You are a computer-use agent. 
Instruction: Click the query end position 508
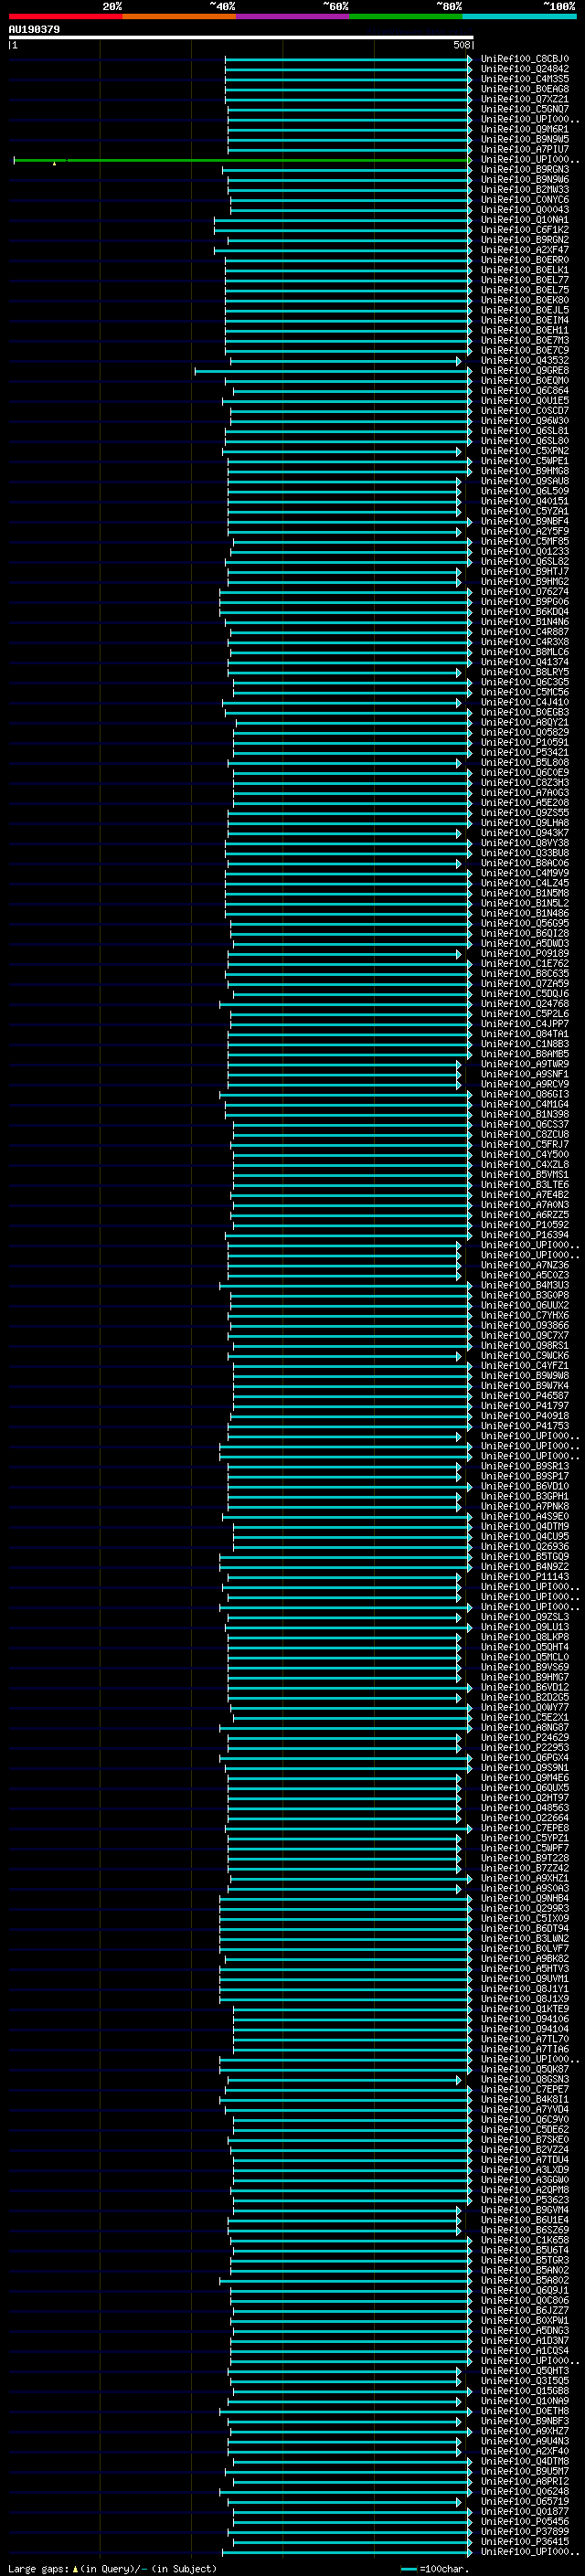tap(461, 45)
